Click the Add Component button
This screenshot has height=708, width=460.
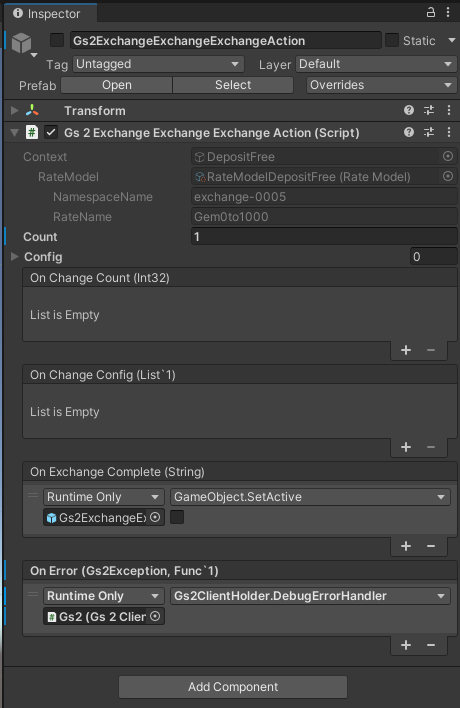233,687
